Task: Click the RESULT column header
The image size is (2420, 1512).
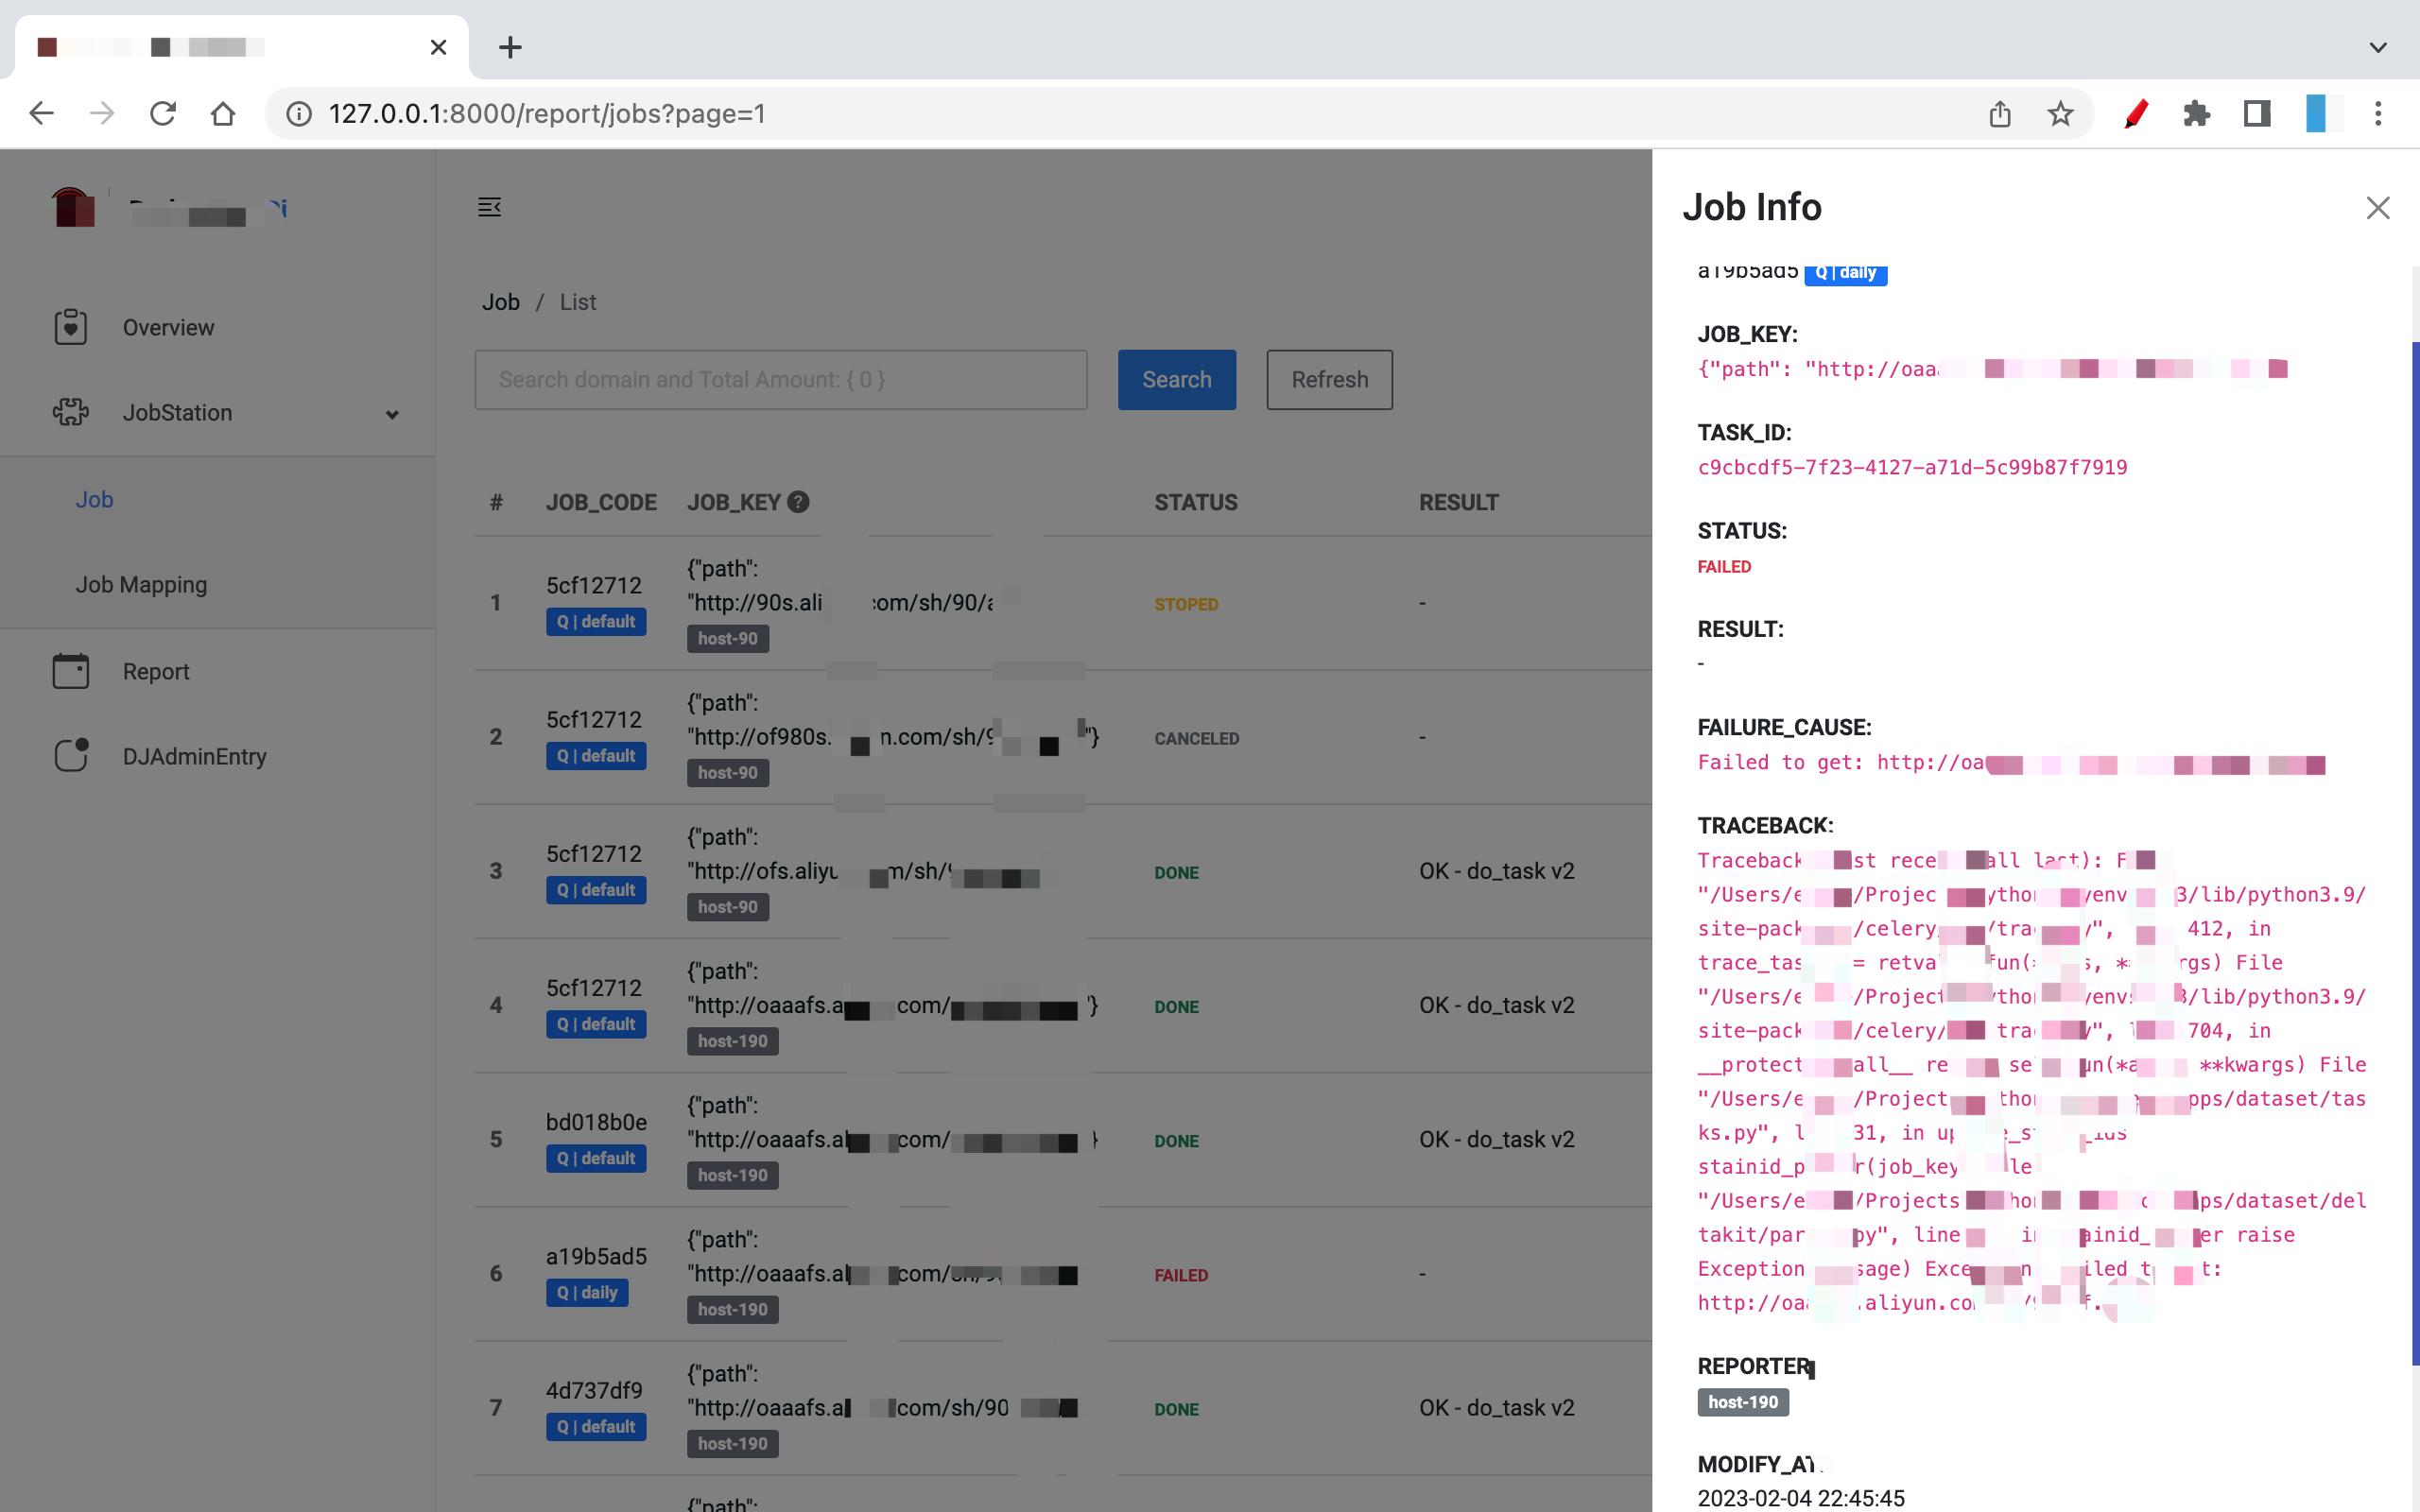Action: point(1458,502)
